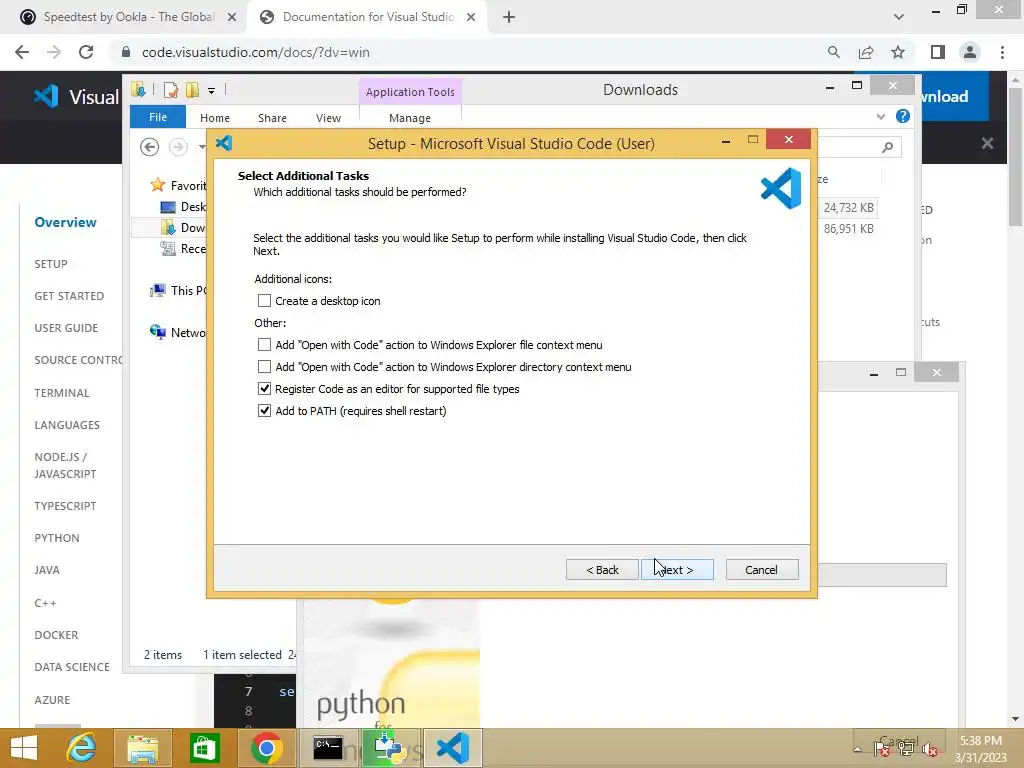
Task: Click the 24,732 KB file size cell
Action: pos(848,208)
